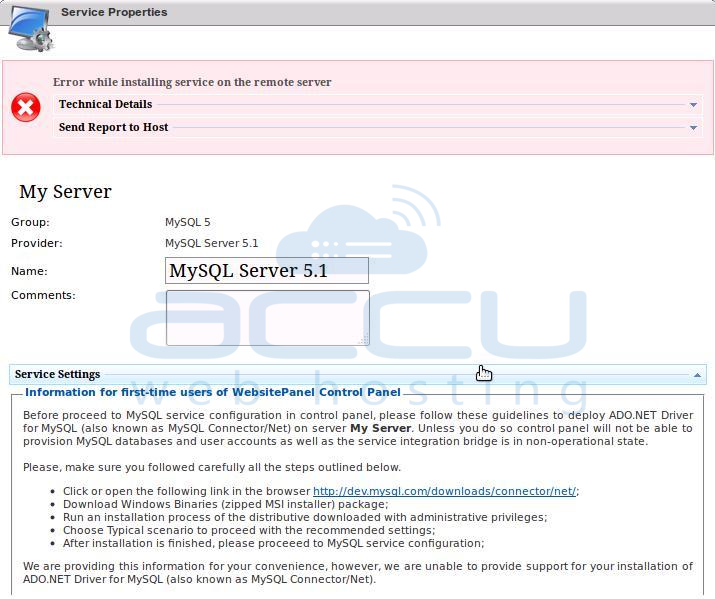
Task: Click the 'Group:' label
Action: click(x=30, y=222)
